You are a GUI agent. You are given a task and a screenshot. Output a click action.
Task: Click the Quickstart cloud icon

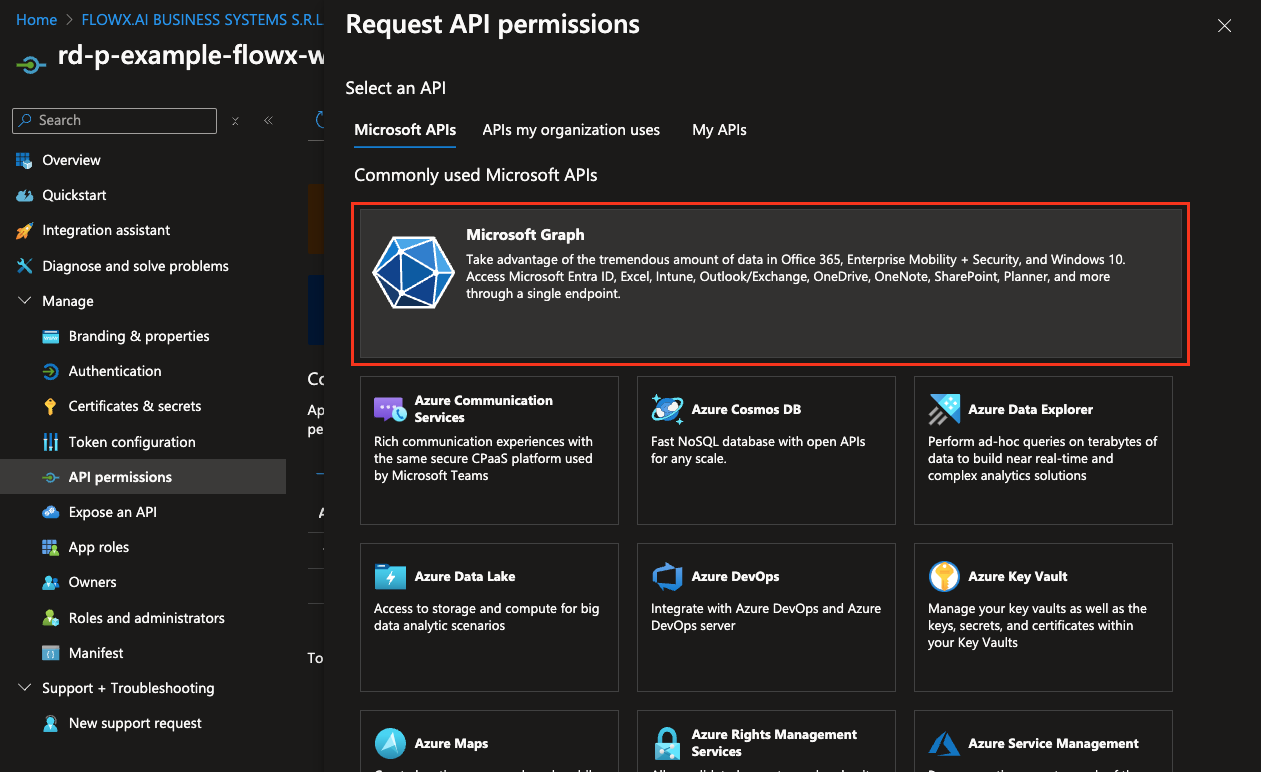click(24, 195)
